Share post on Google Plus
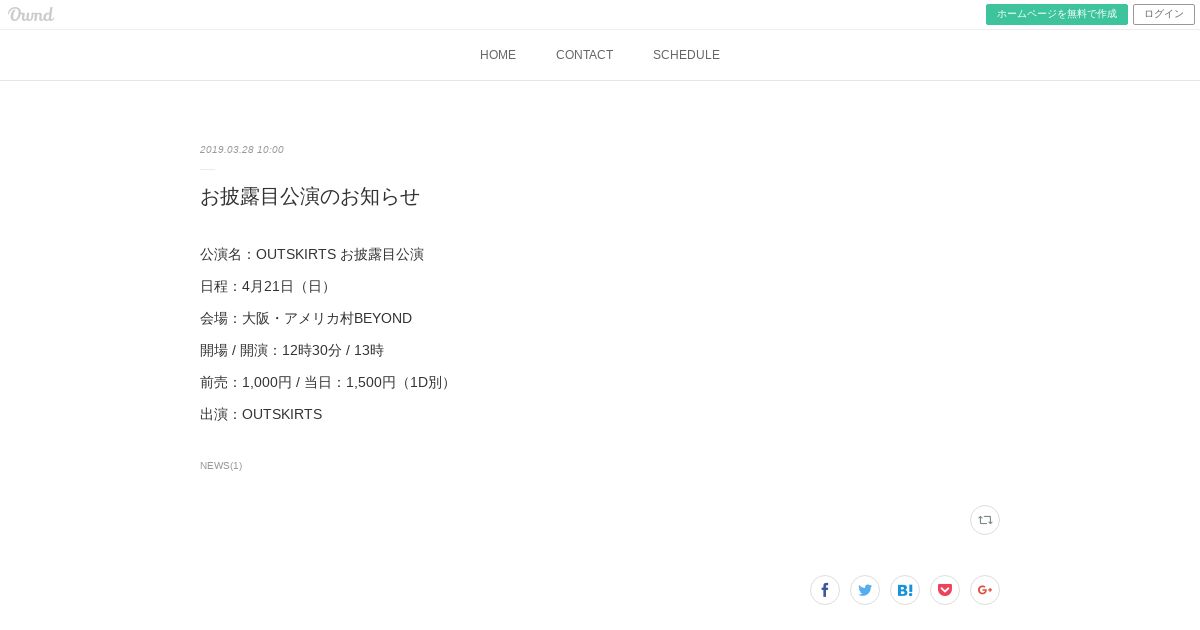Image resolution: width=1200 pixels, height=630 pixels. 985,590
